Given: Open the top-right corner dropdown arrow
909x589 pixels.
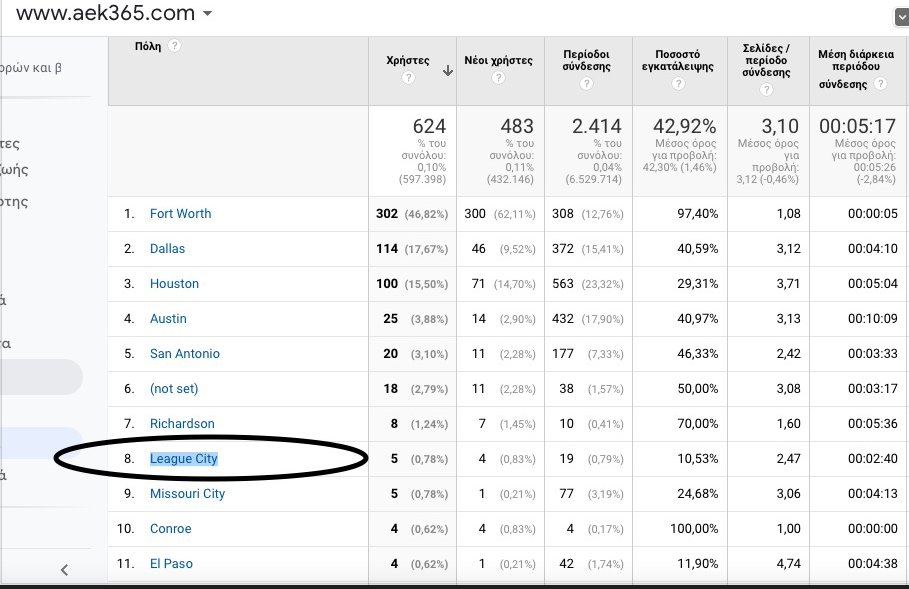Looking at the screenshot, I should (x=900, y=16).
